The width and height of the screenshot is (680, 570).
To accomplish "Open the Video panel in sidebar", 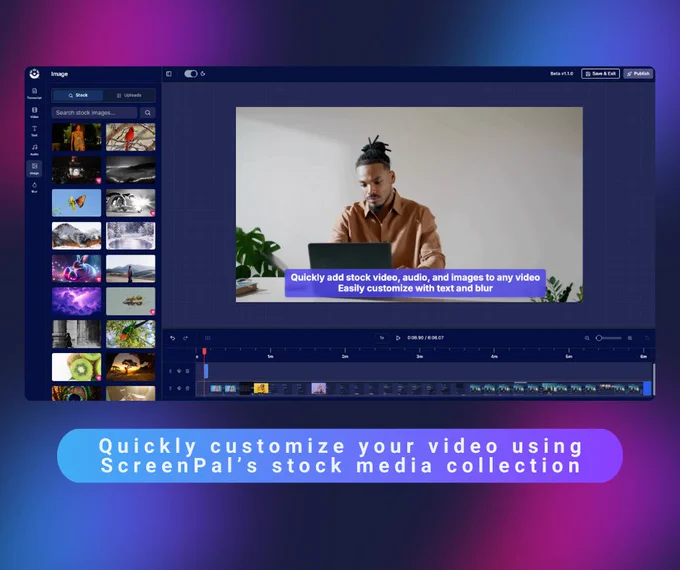I will point(34,112).
